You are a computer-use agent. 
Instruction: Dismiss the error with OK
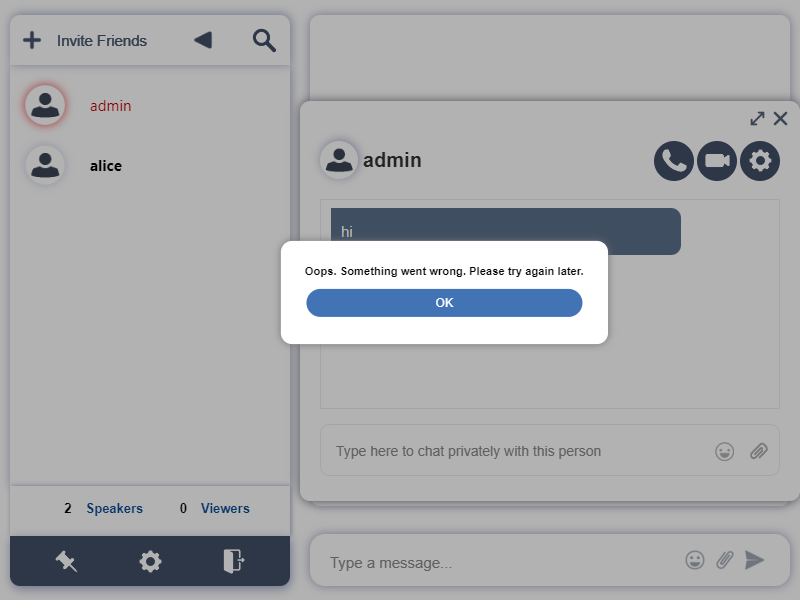pos(444,302)
